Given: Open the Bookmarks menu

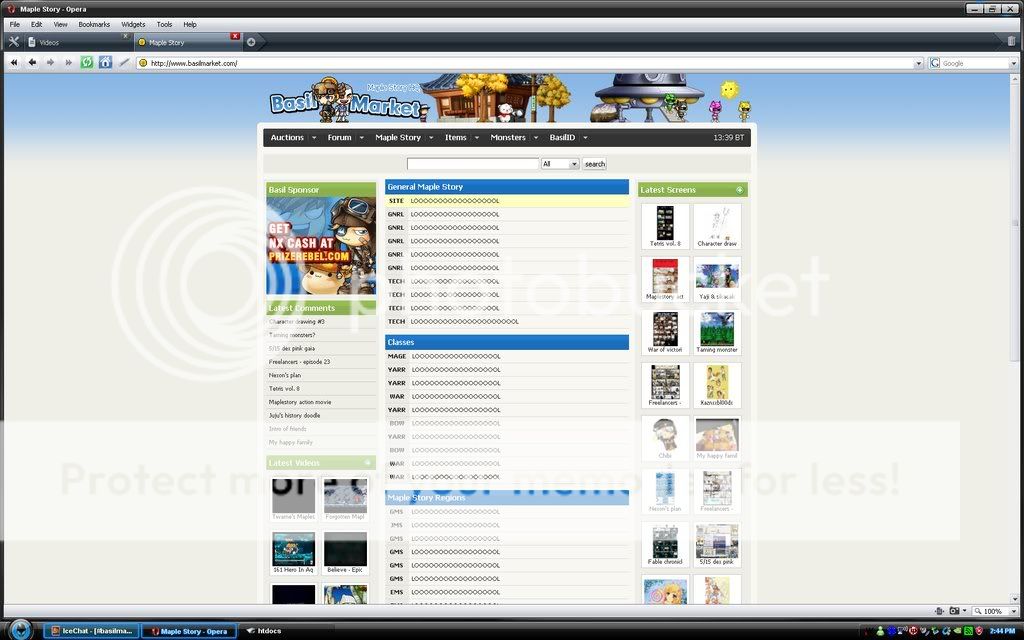Looking at the screenshot, I should [x=94, y=24].
